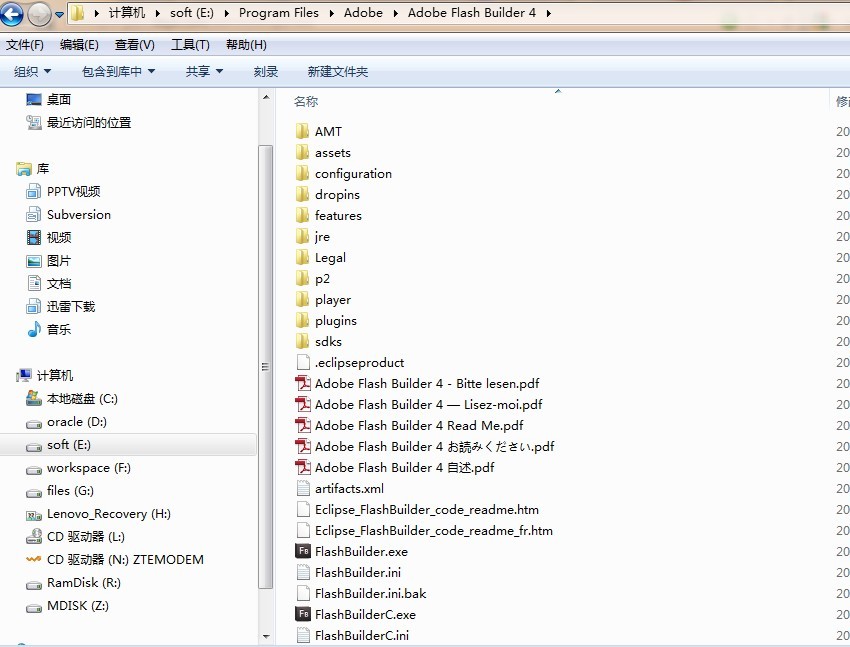The width and height of the screenshot is (850, 647).
Task: Click the AMT folder icon
Action: coord(302,131)
